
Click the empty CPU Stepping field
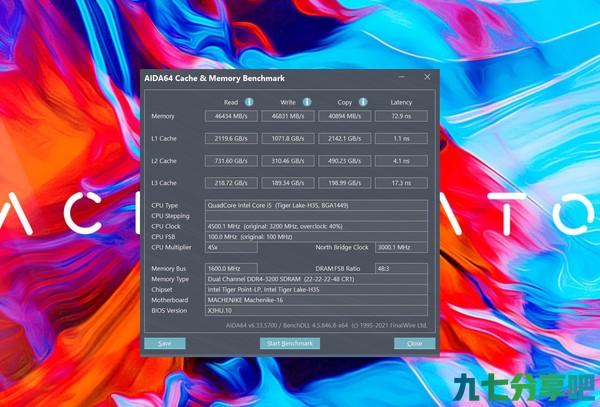pyautogui.click(x=316, y=216)
